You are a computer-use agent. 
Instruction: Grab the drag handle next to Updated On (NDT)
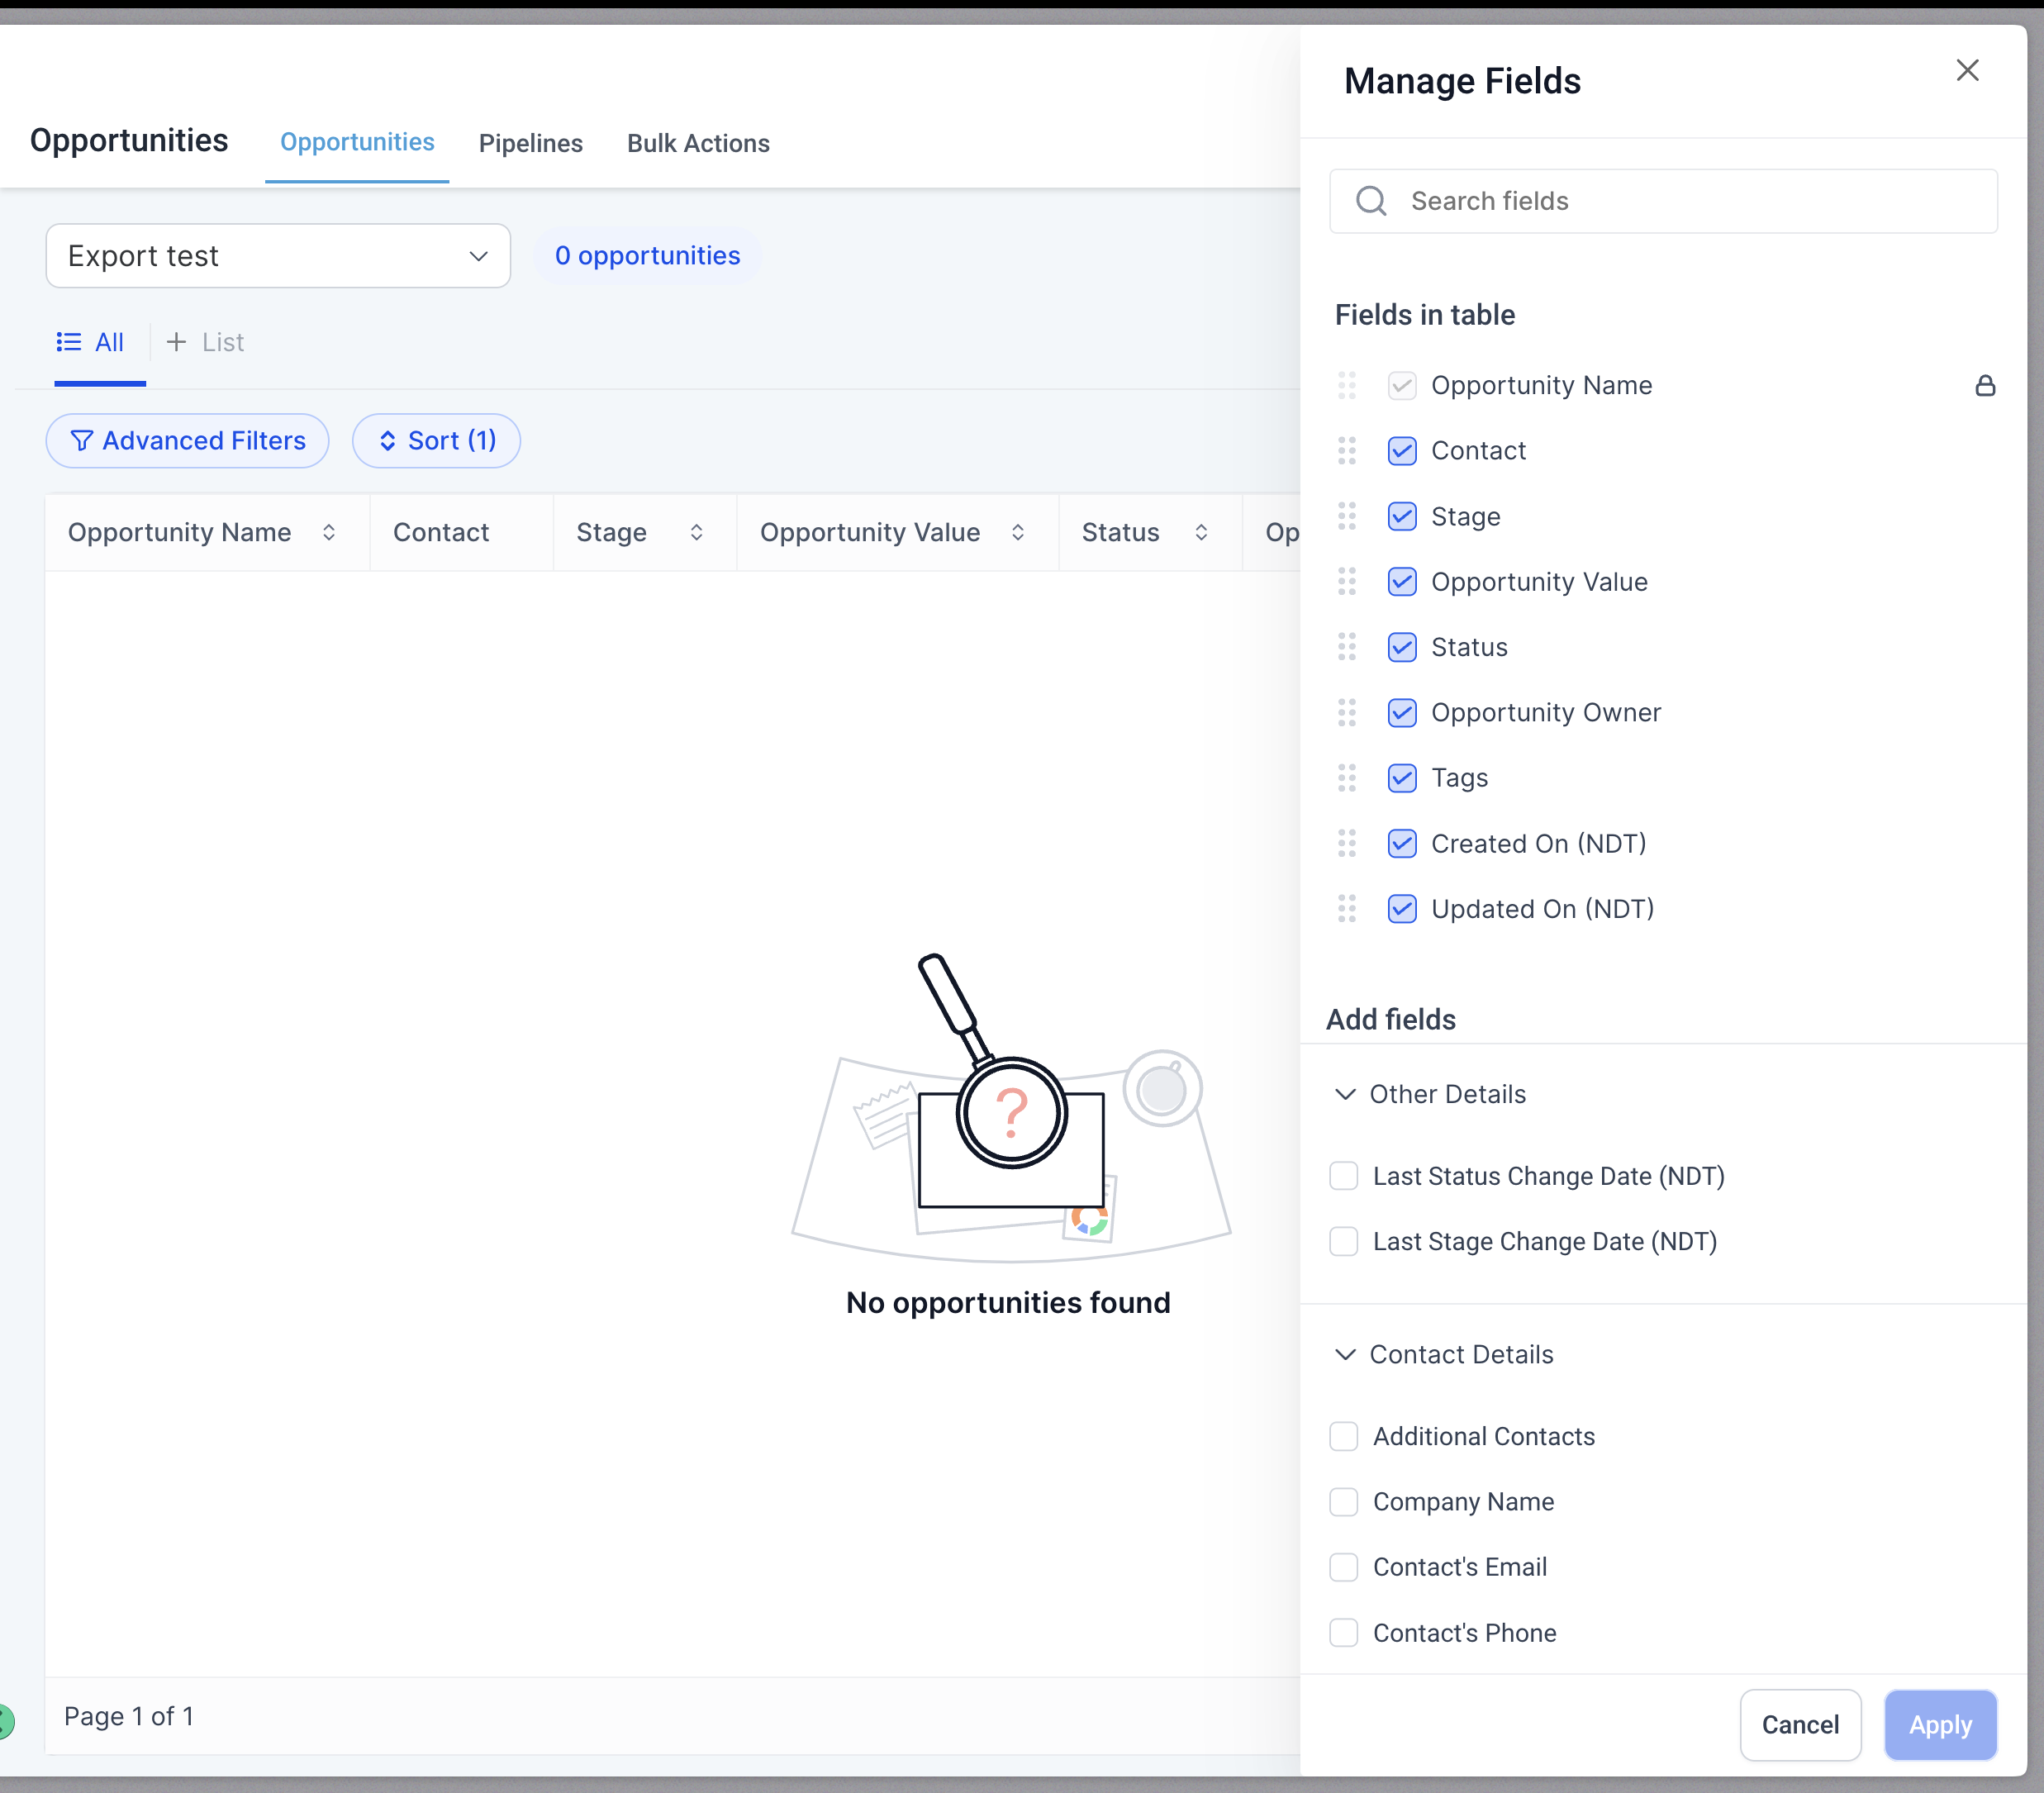click(x=1346, y=909)
